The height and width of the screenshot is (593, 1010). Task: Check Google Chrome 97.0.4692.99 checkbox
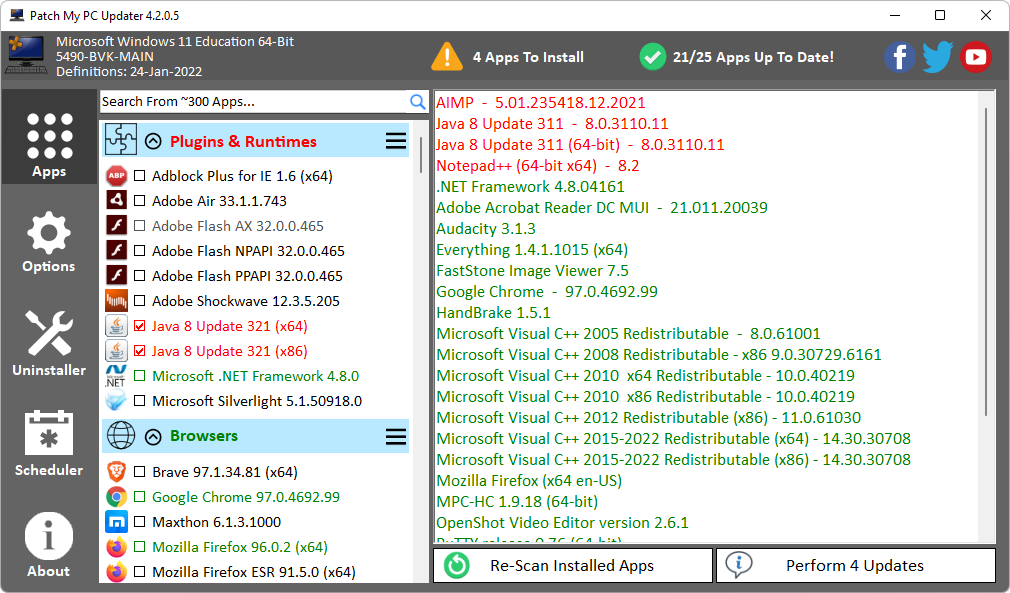[x=139, y=497]
